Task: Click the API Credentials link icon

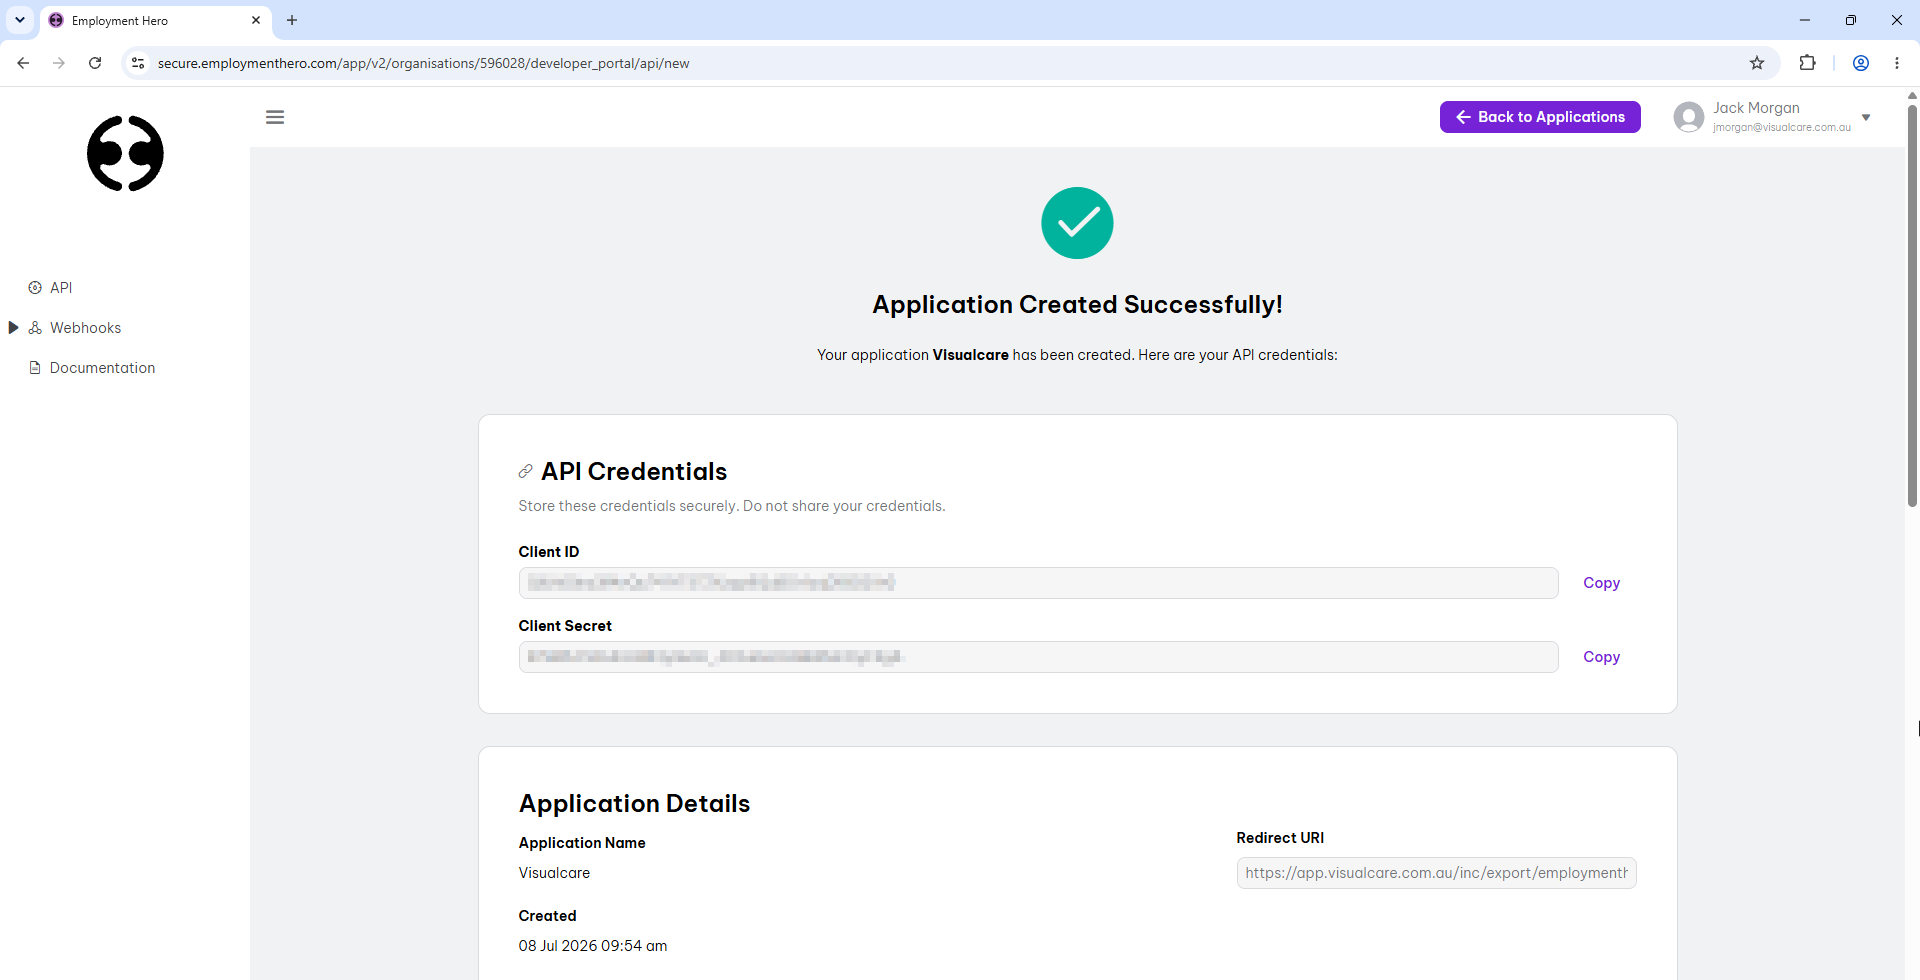Action: pos(526,471)
